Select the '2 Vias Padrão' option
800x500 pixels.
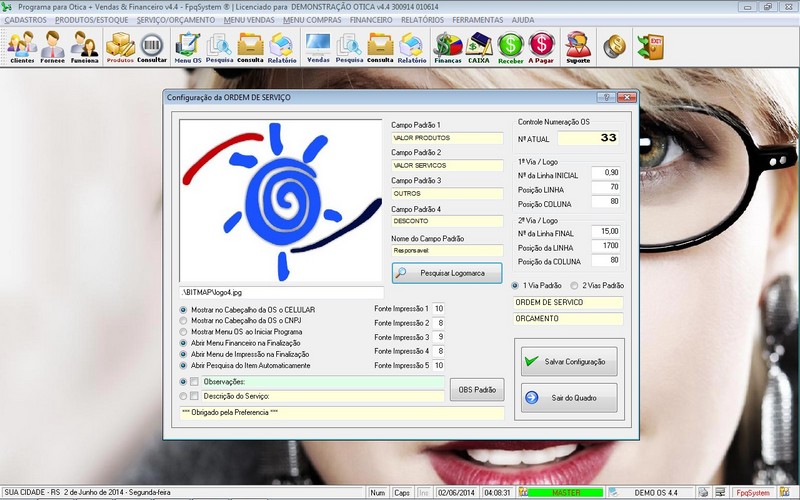pos(573,286)
